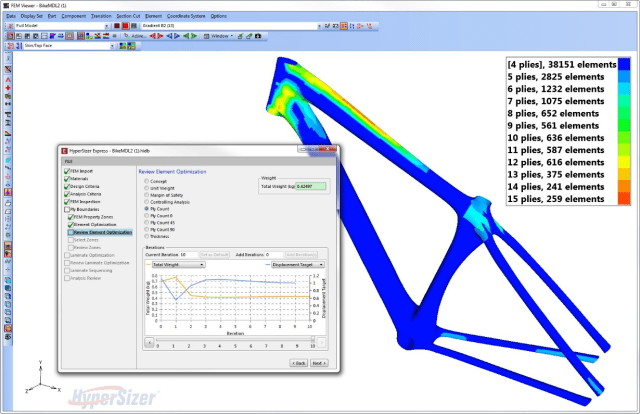Screen dimensions: 640x414
Task: Click second colored grid icon after Skin/Top Face
Action: [x=131, y=46]
